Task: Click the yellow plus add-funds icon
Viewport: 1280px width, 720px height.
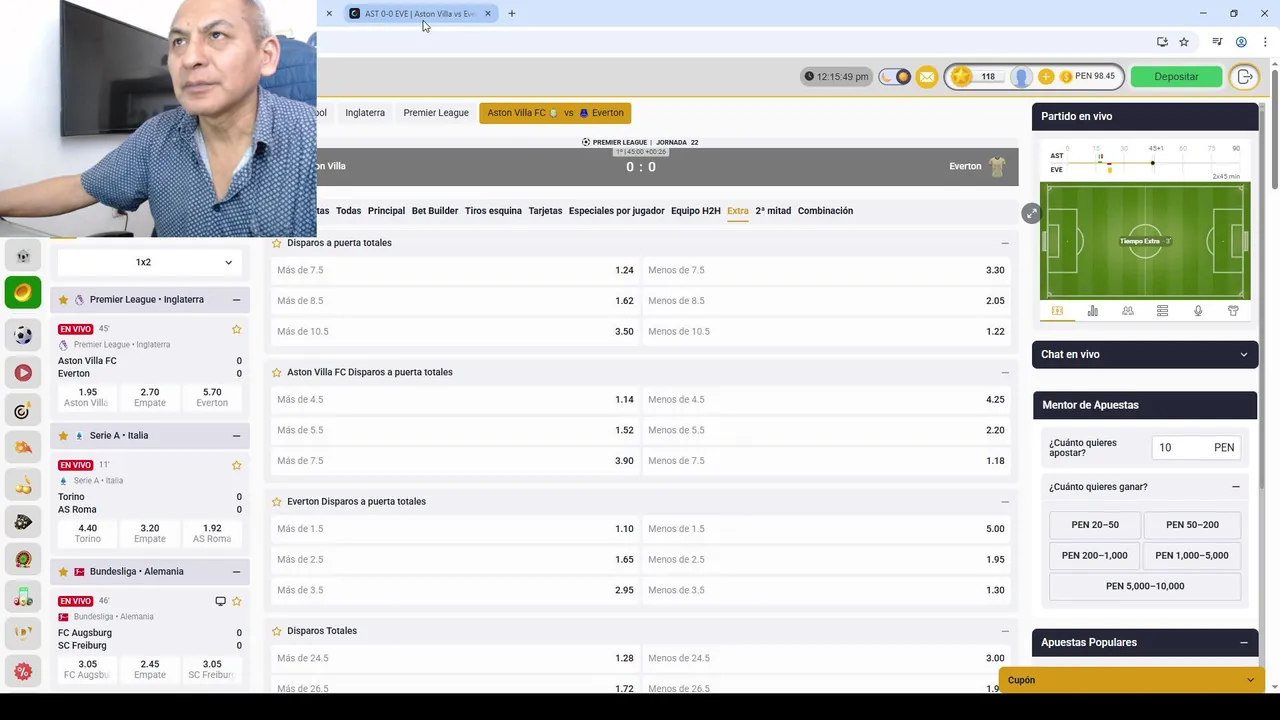Action: coord(1046,77)
